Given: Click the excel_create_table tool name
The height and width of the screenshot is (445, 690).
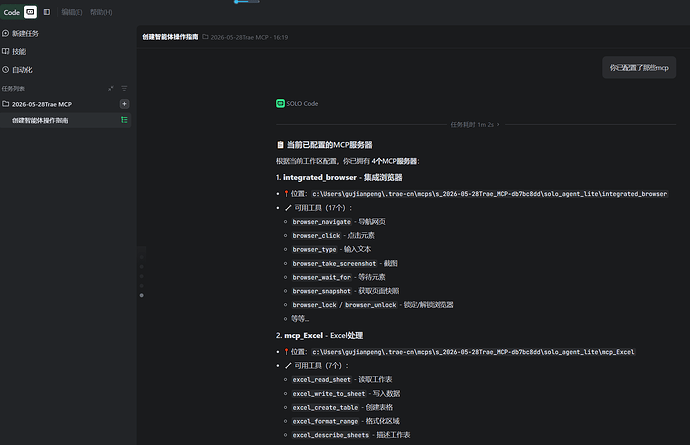Looking at the screenshot, I should point(325,408).
